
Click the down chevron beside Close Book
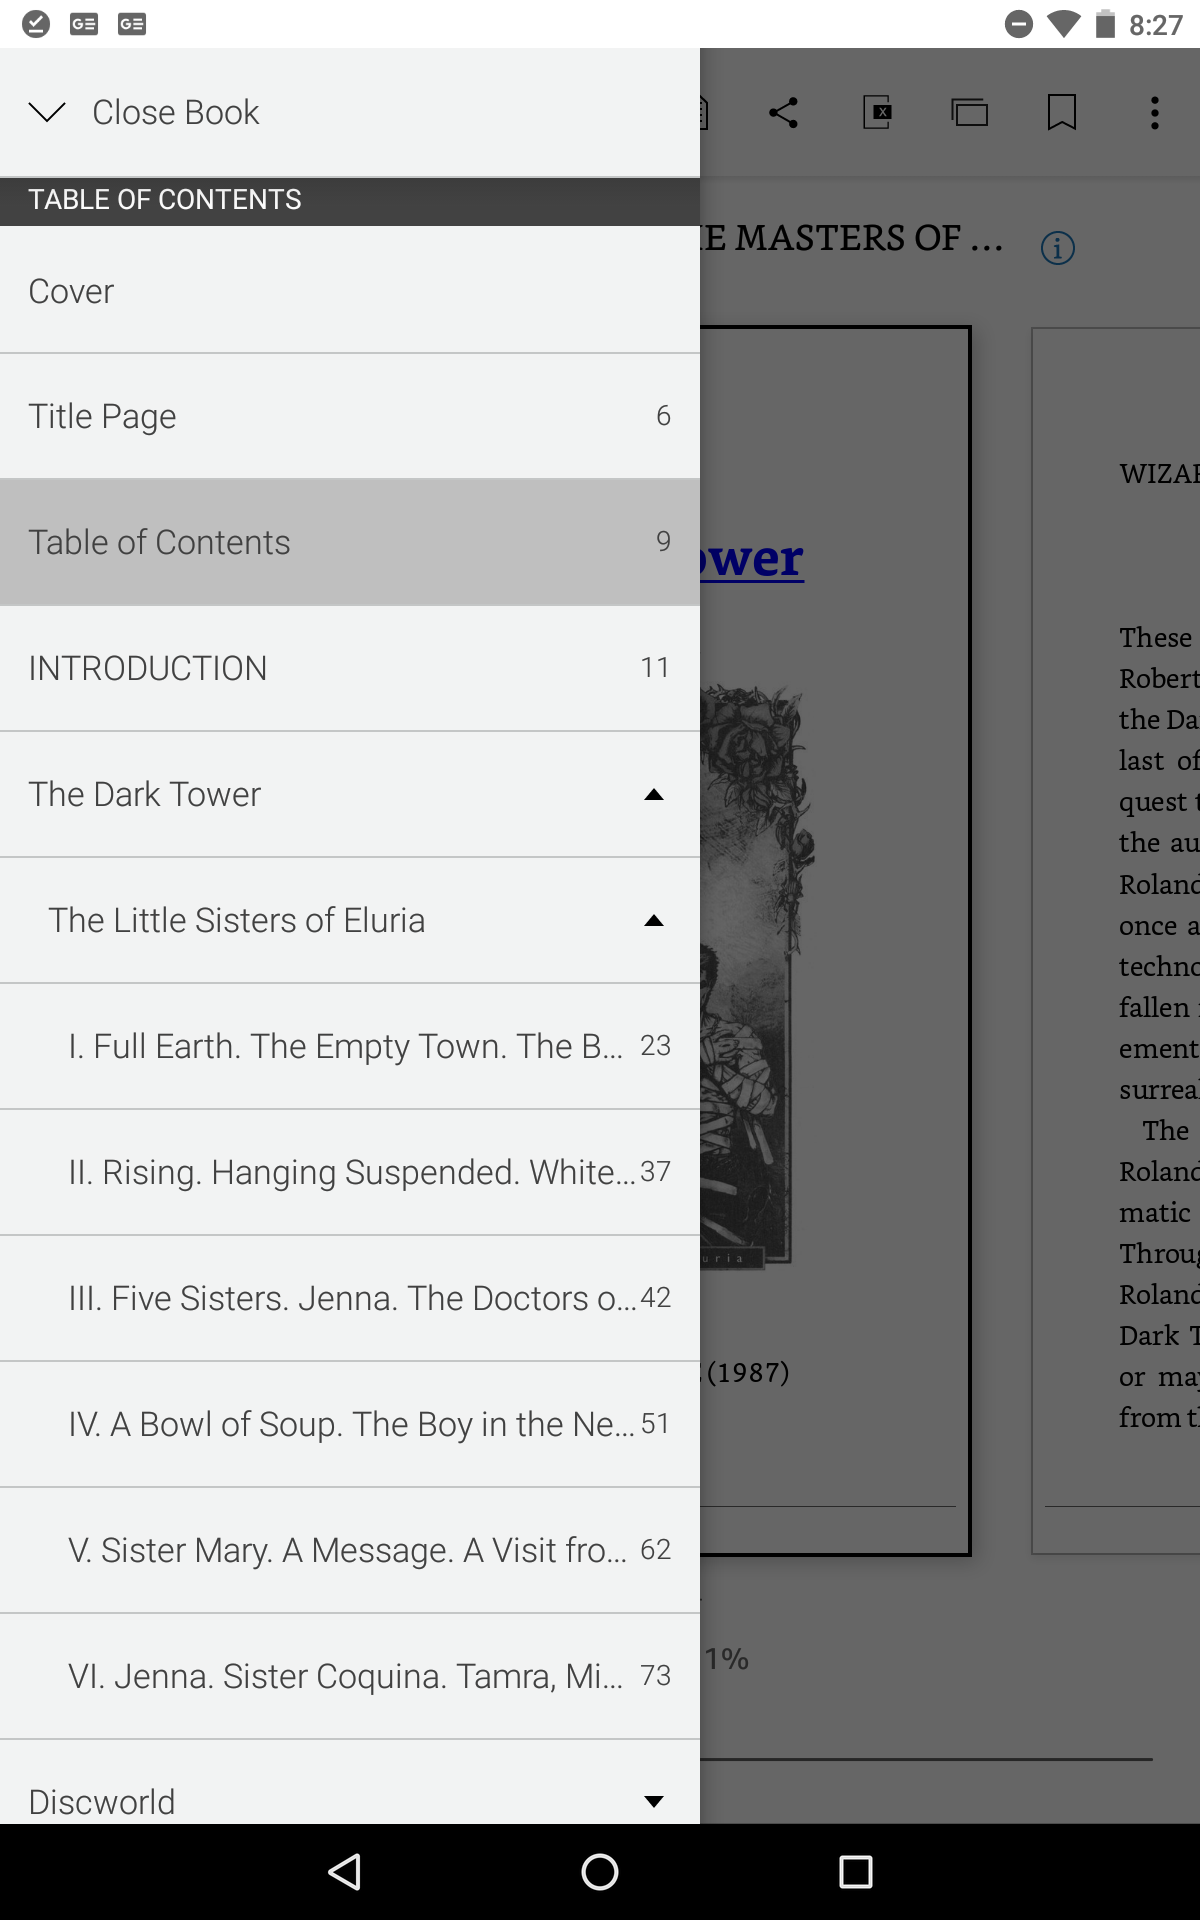(47, 112)
